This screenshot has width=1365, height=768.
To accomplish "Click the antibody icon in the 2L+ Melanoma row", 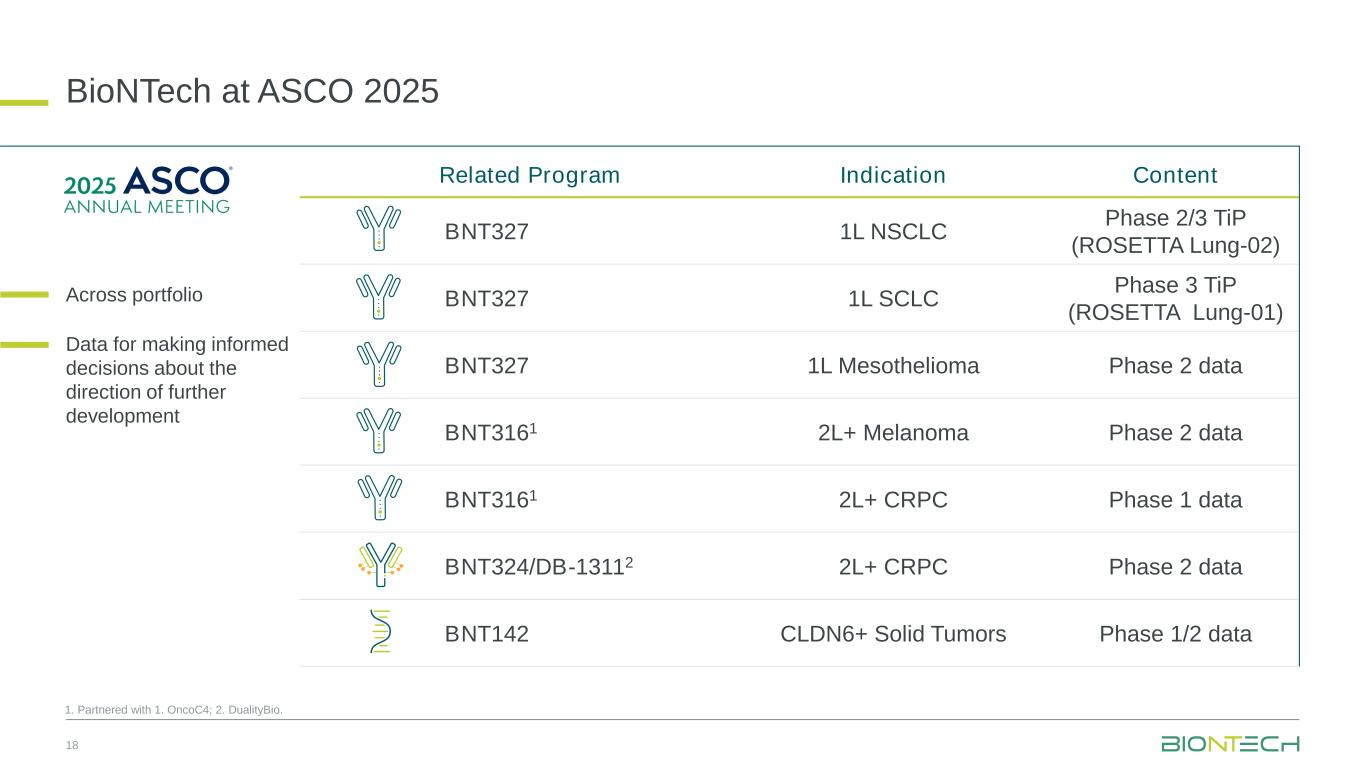I will coord(378,431).
